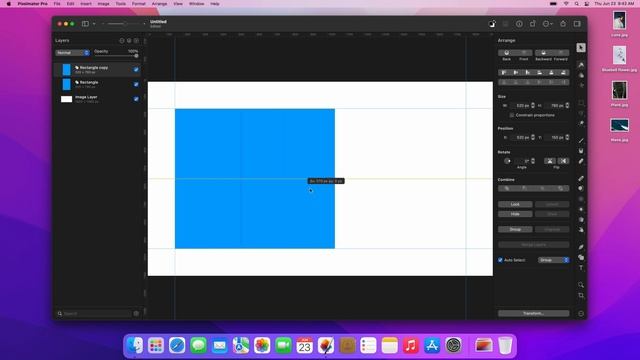This screenshot has height=360, width=640.
Task: Click the Unite shapes combine icon
Action: pos(507,189)
